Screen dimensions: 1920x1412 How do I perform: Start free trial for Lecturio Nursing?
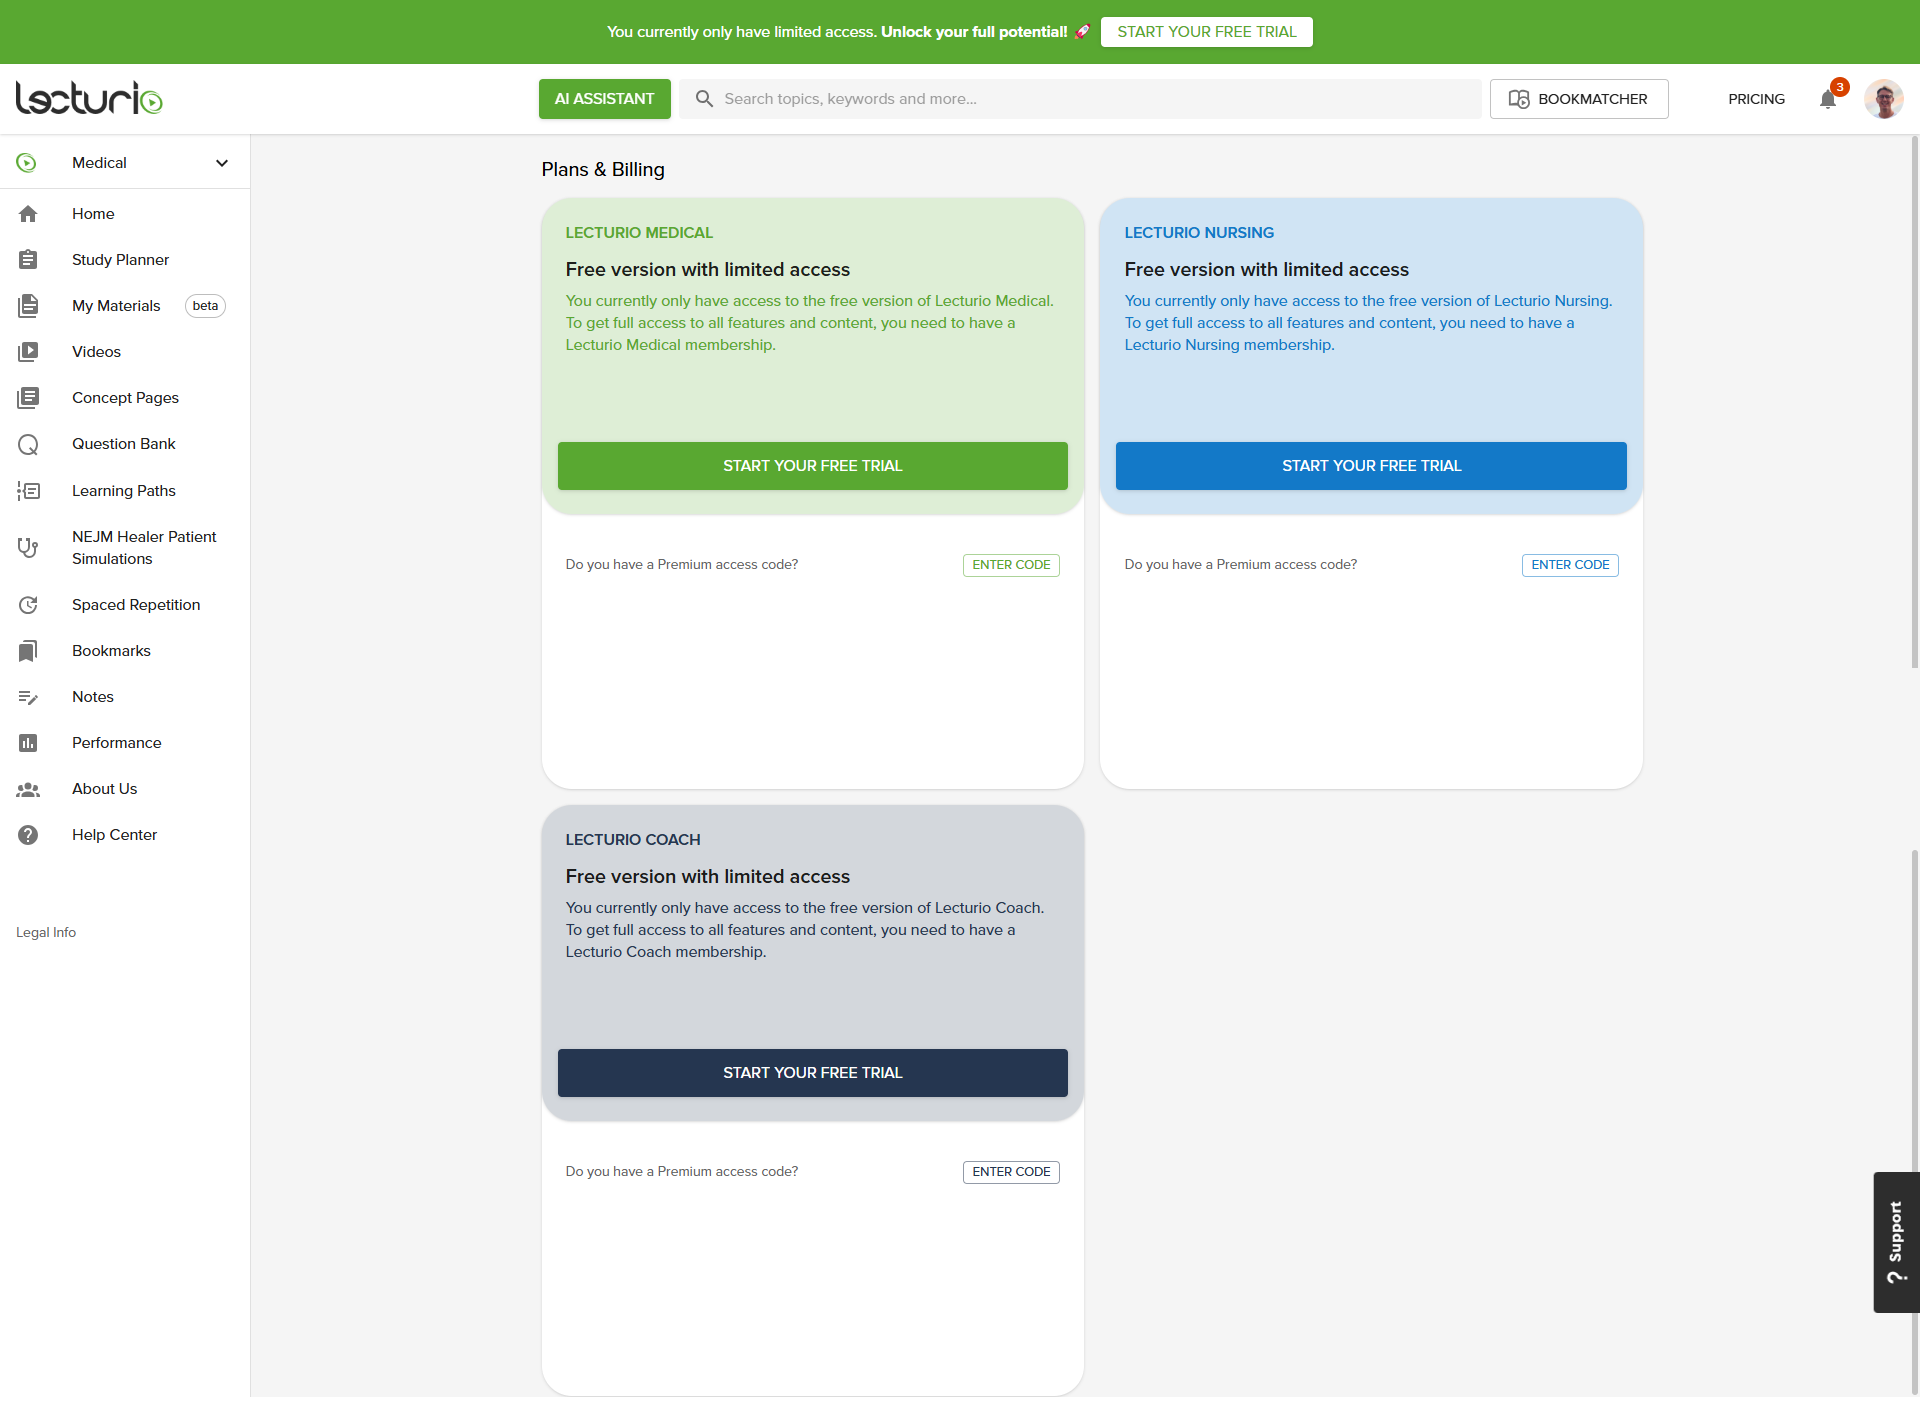[x=1371, y=466]
